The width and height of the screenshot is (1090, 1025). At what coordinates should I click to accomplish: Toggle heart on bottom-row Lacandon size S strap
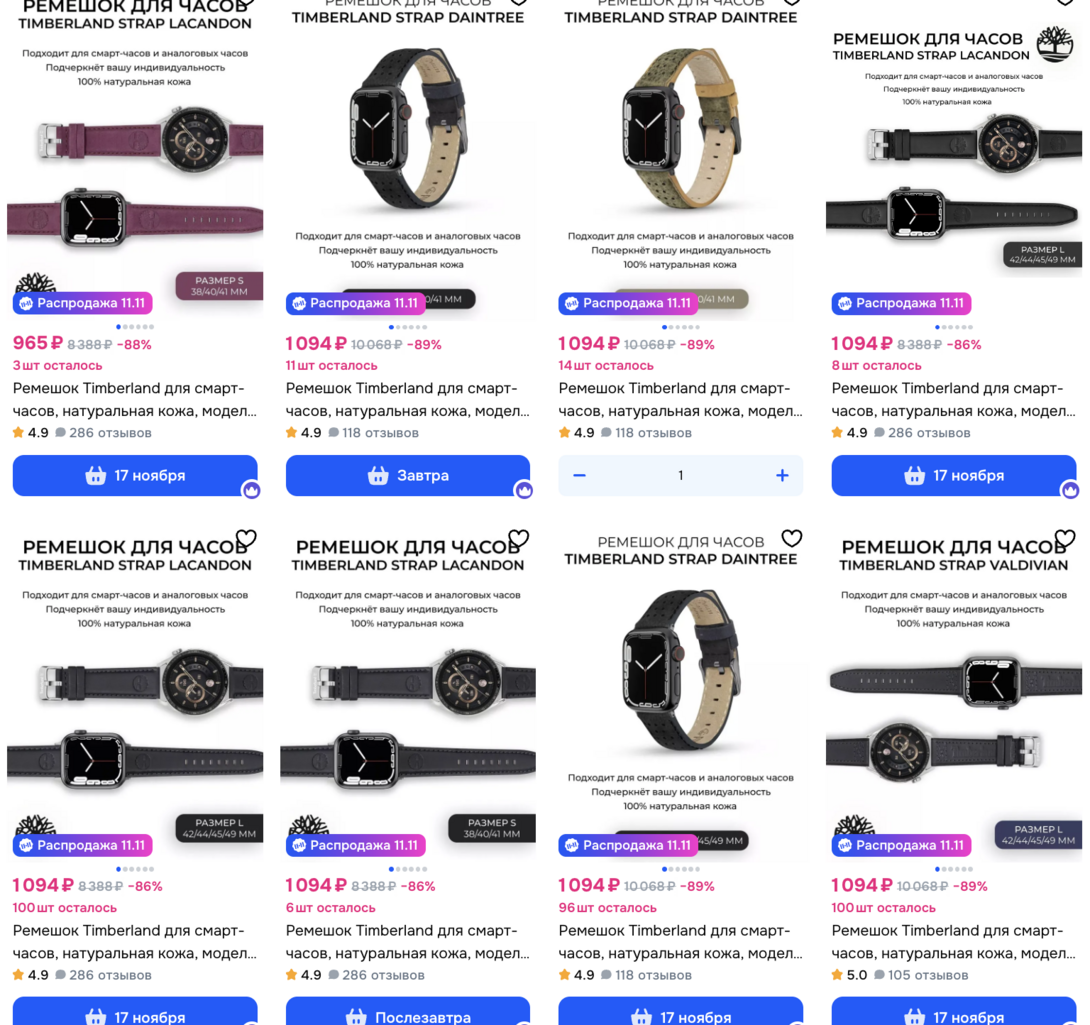(519, 538)
